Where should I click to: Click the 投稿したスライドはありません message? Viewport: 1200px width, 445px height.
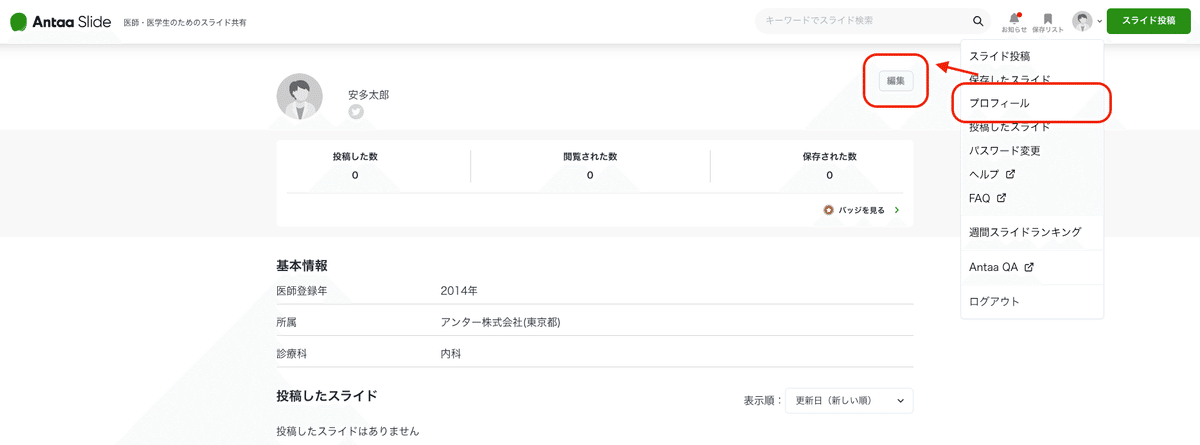347,432
